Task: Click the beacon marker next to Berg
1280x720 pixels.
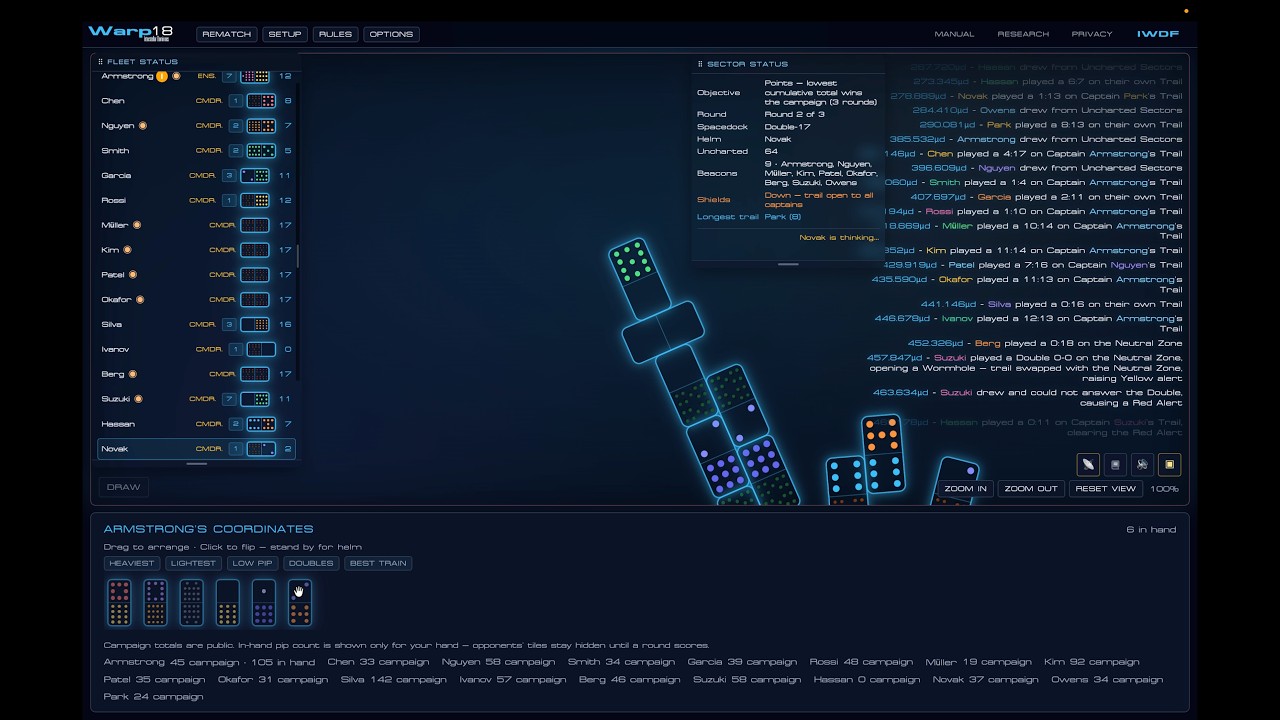Action: pos(134,374)
